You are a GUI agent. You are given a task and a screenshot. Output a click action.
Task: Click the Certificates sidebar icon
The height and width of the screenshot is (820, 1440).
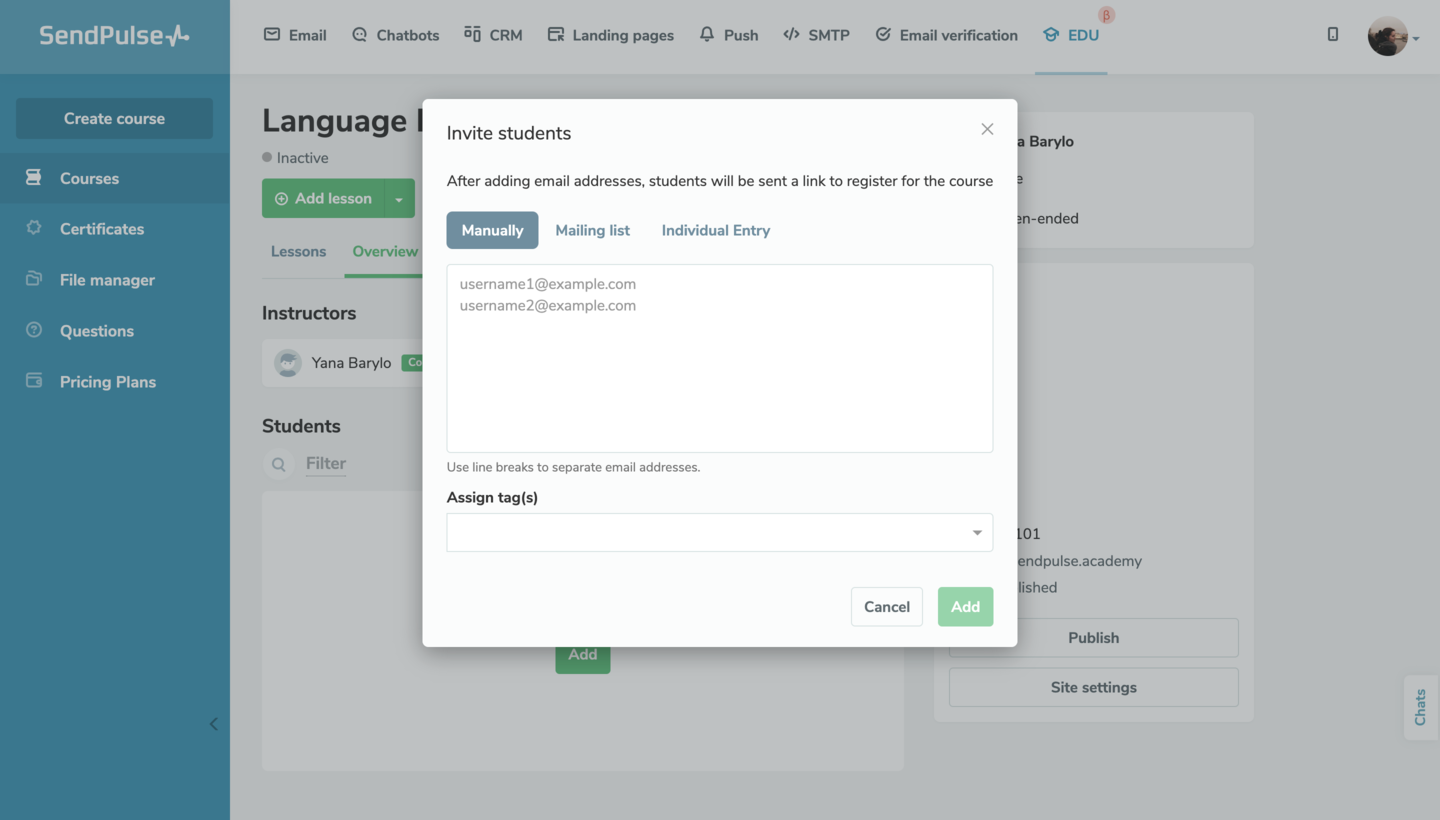tap(34, 228)
